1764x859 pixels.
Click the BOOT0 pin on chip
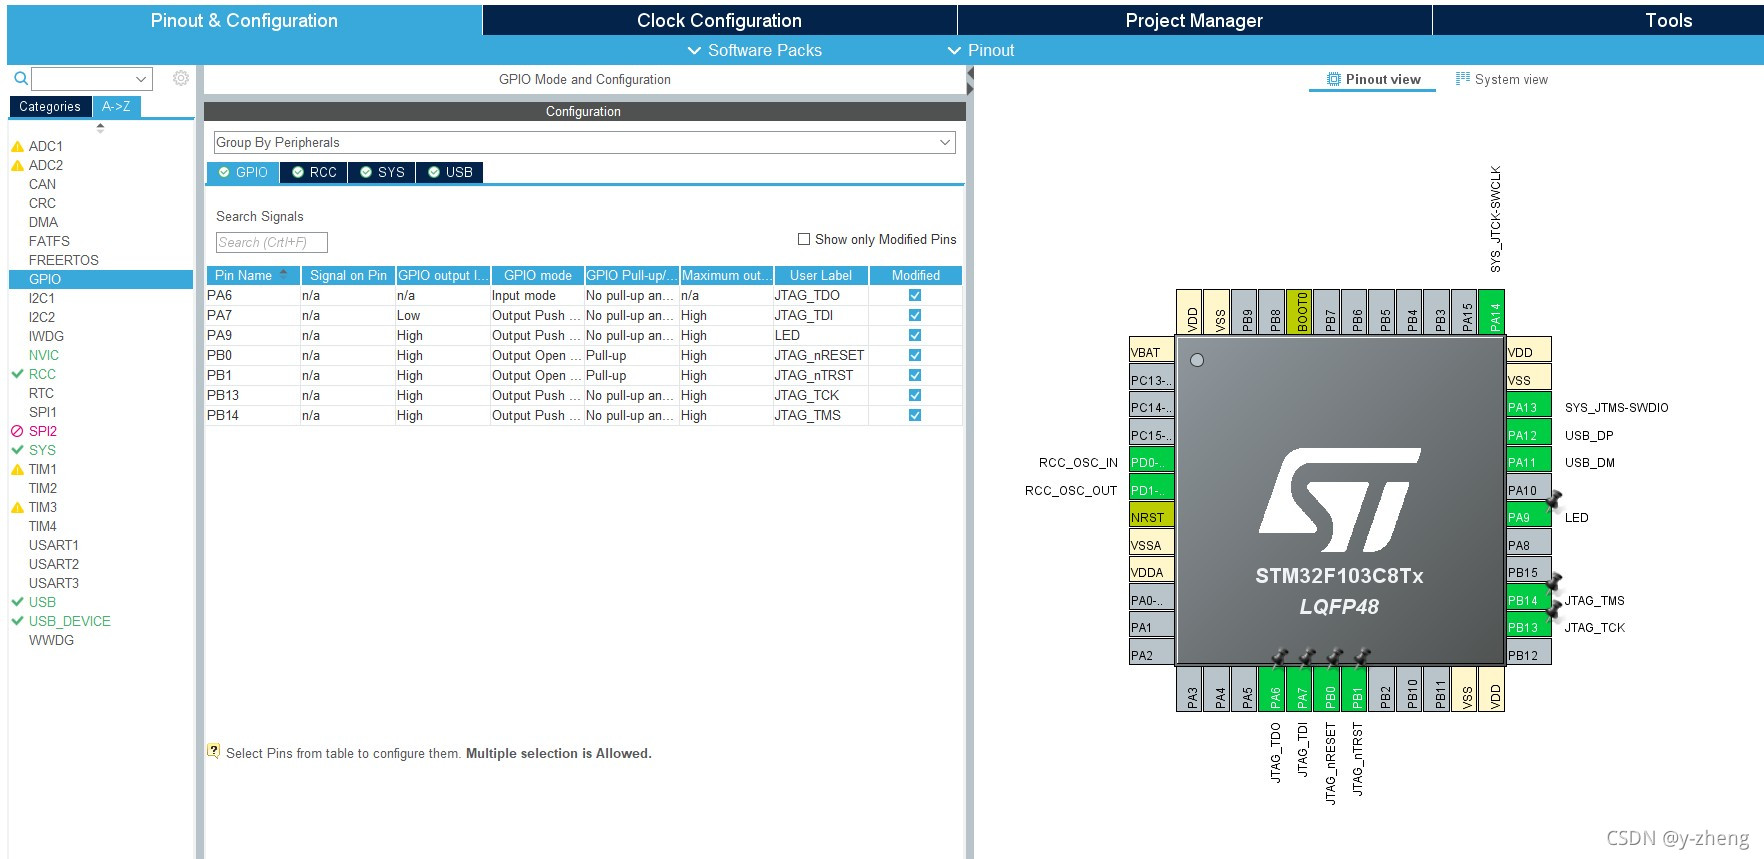point(1301,312)
